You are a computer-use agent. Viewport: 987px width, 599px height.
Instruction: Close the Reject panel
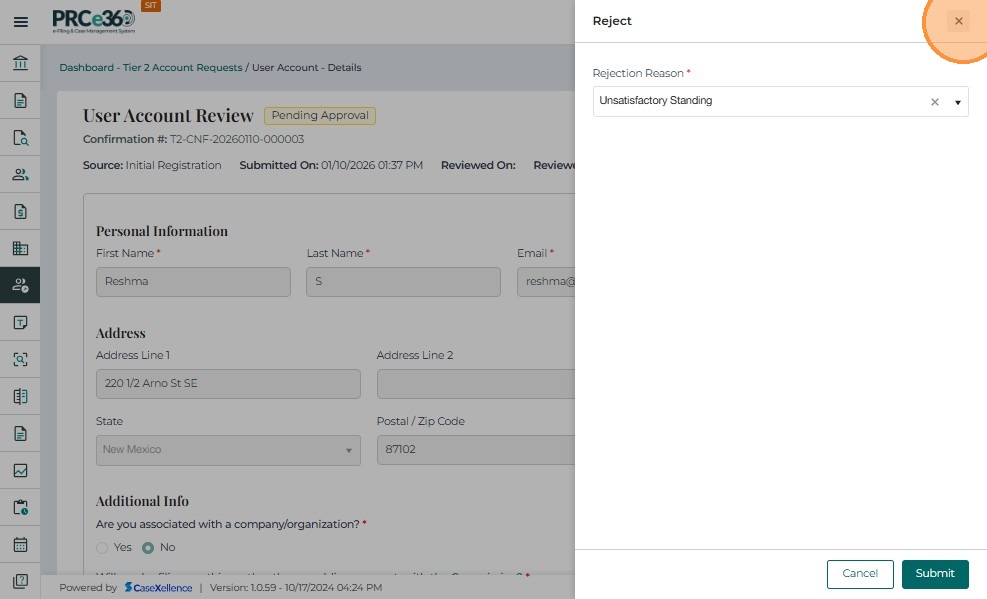tap(958, 21)
